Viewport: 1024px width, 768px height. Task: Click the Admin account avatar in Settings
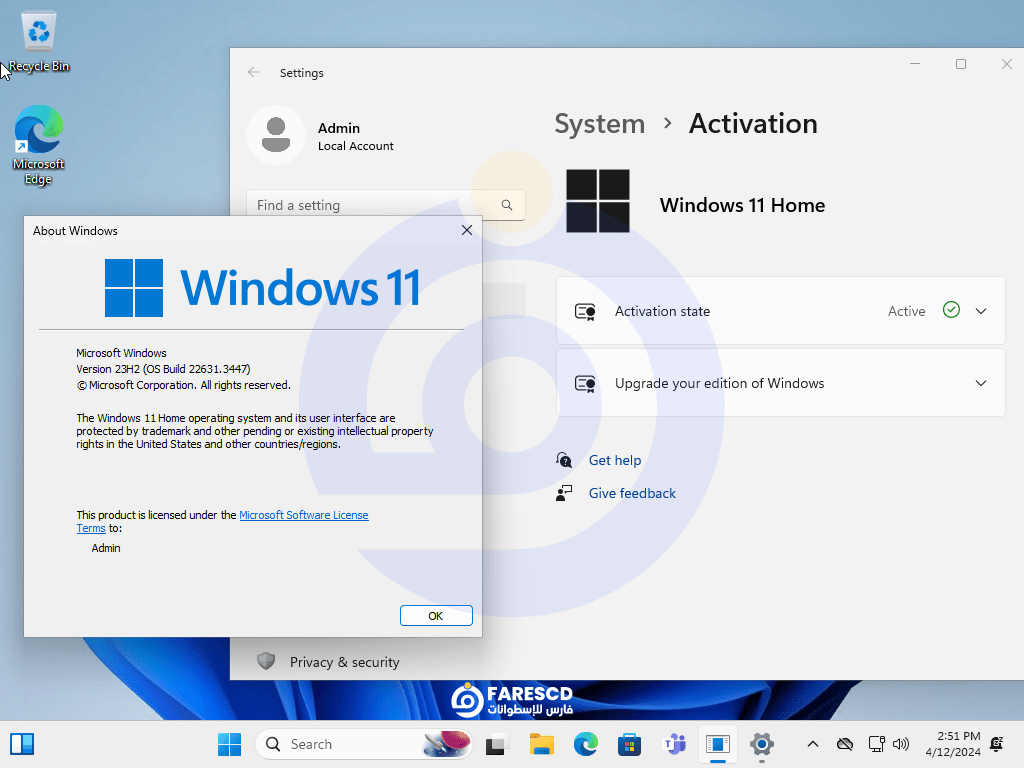276,135
